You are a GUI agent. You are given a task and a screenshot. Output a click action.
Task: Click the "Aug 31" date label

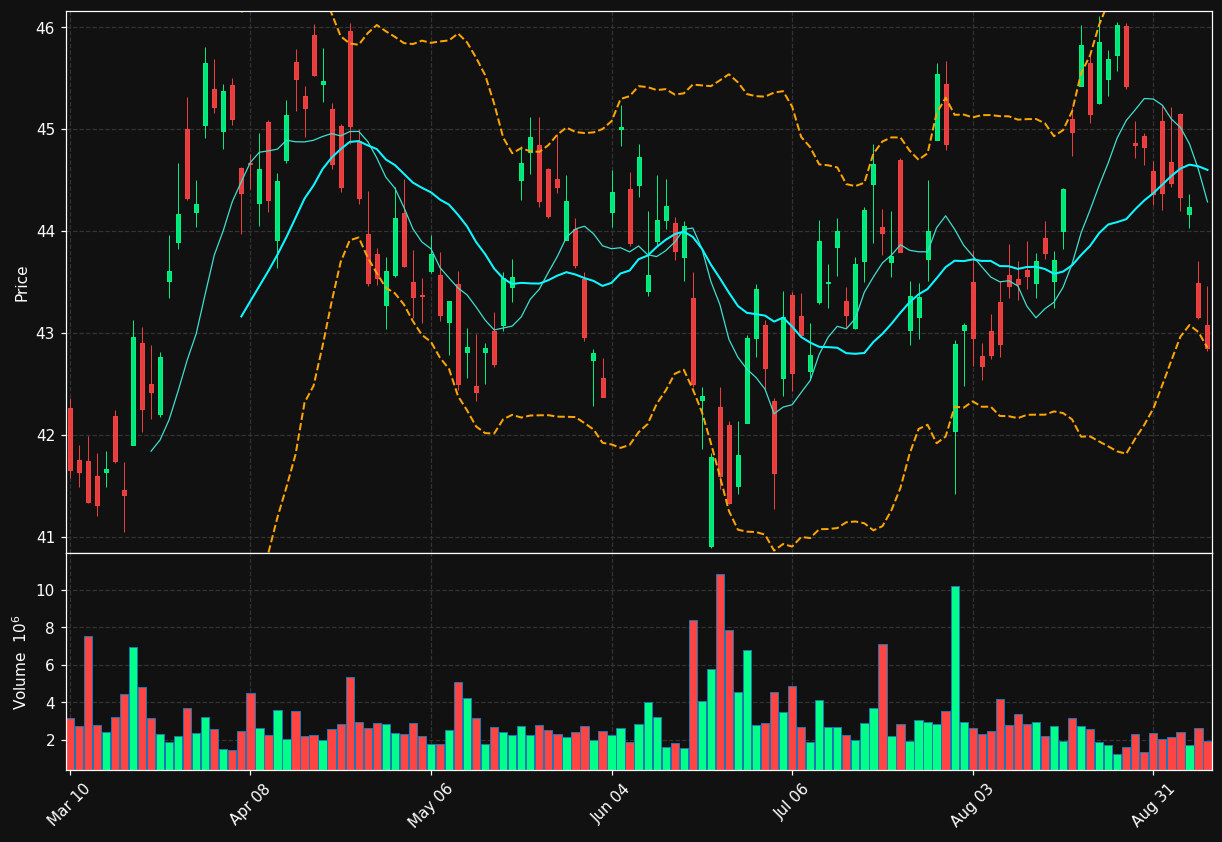tap(1153, 803)
